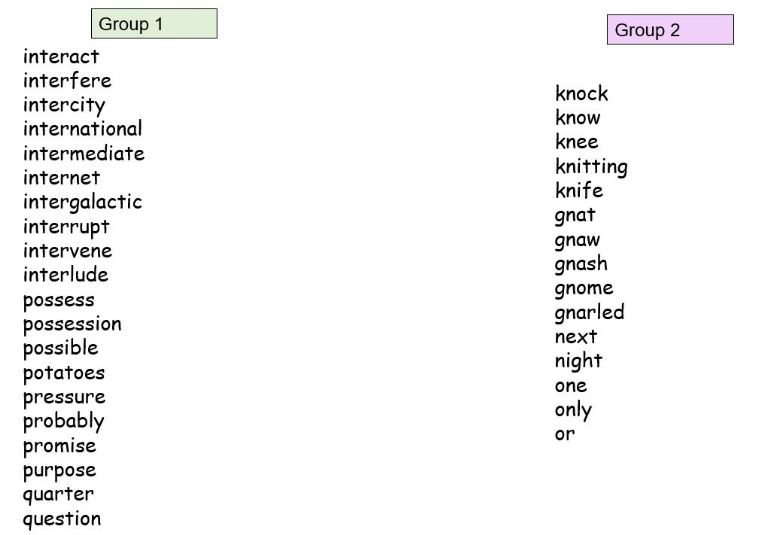Viewport: 779px width, 535px height.
Task: Click the green Group 1 label
Action: click(x=153, y=24)
